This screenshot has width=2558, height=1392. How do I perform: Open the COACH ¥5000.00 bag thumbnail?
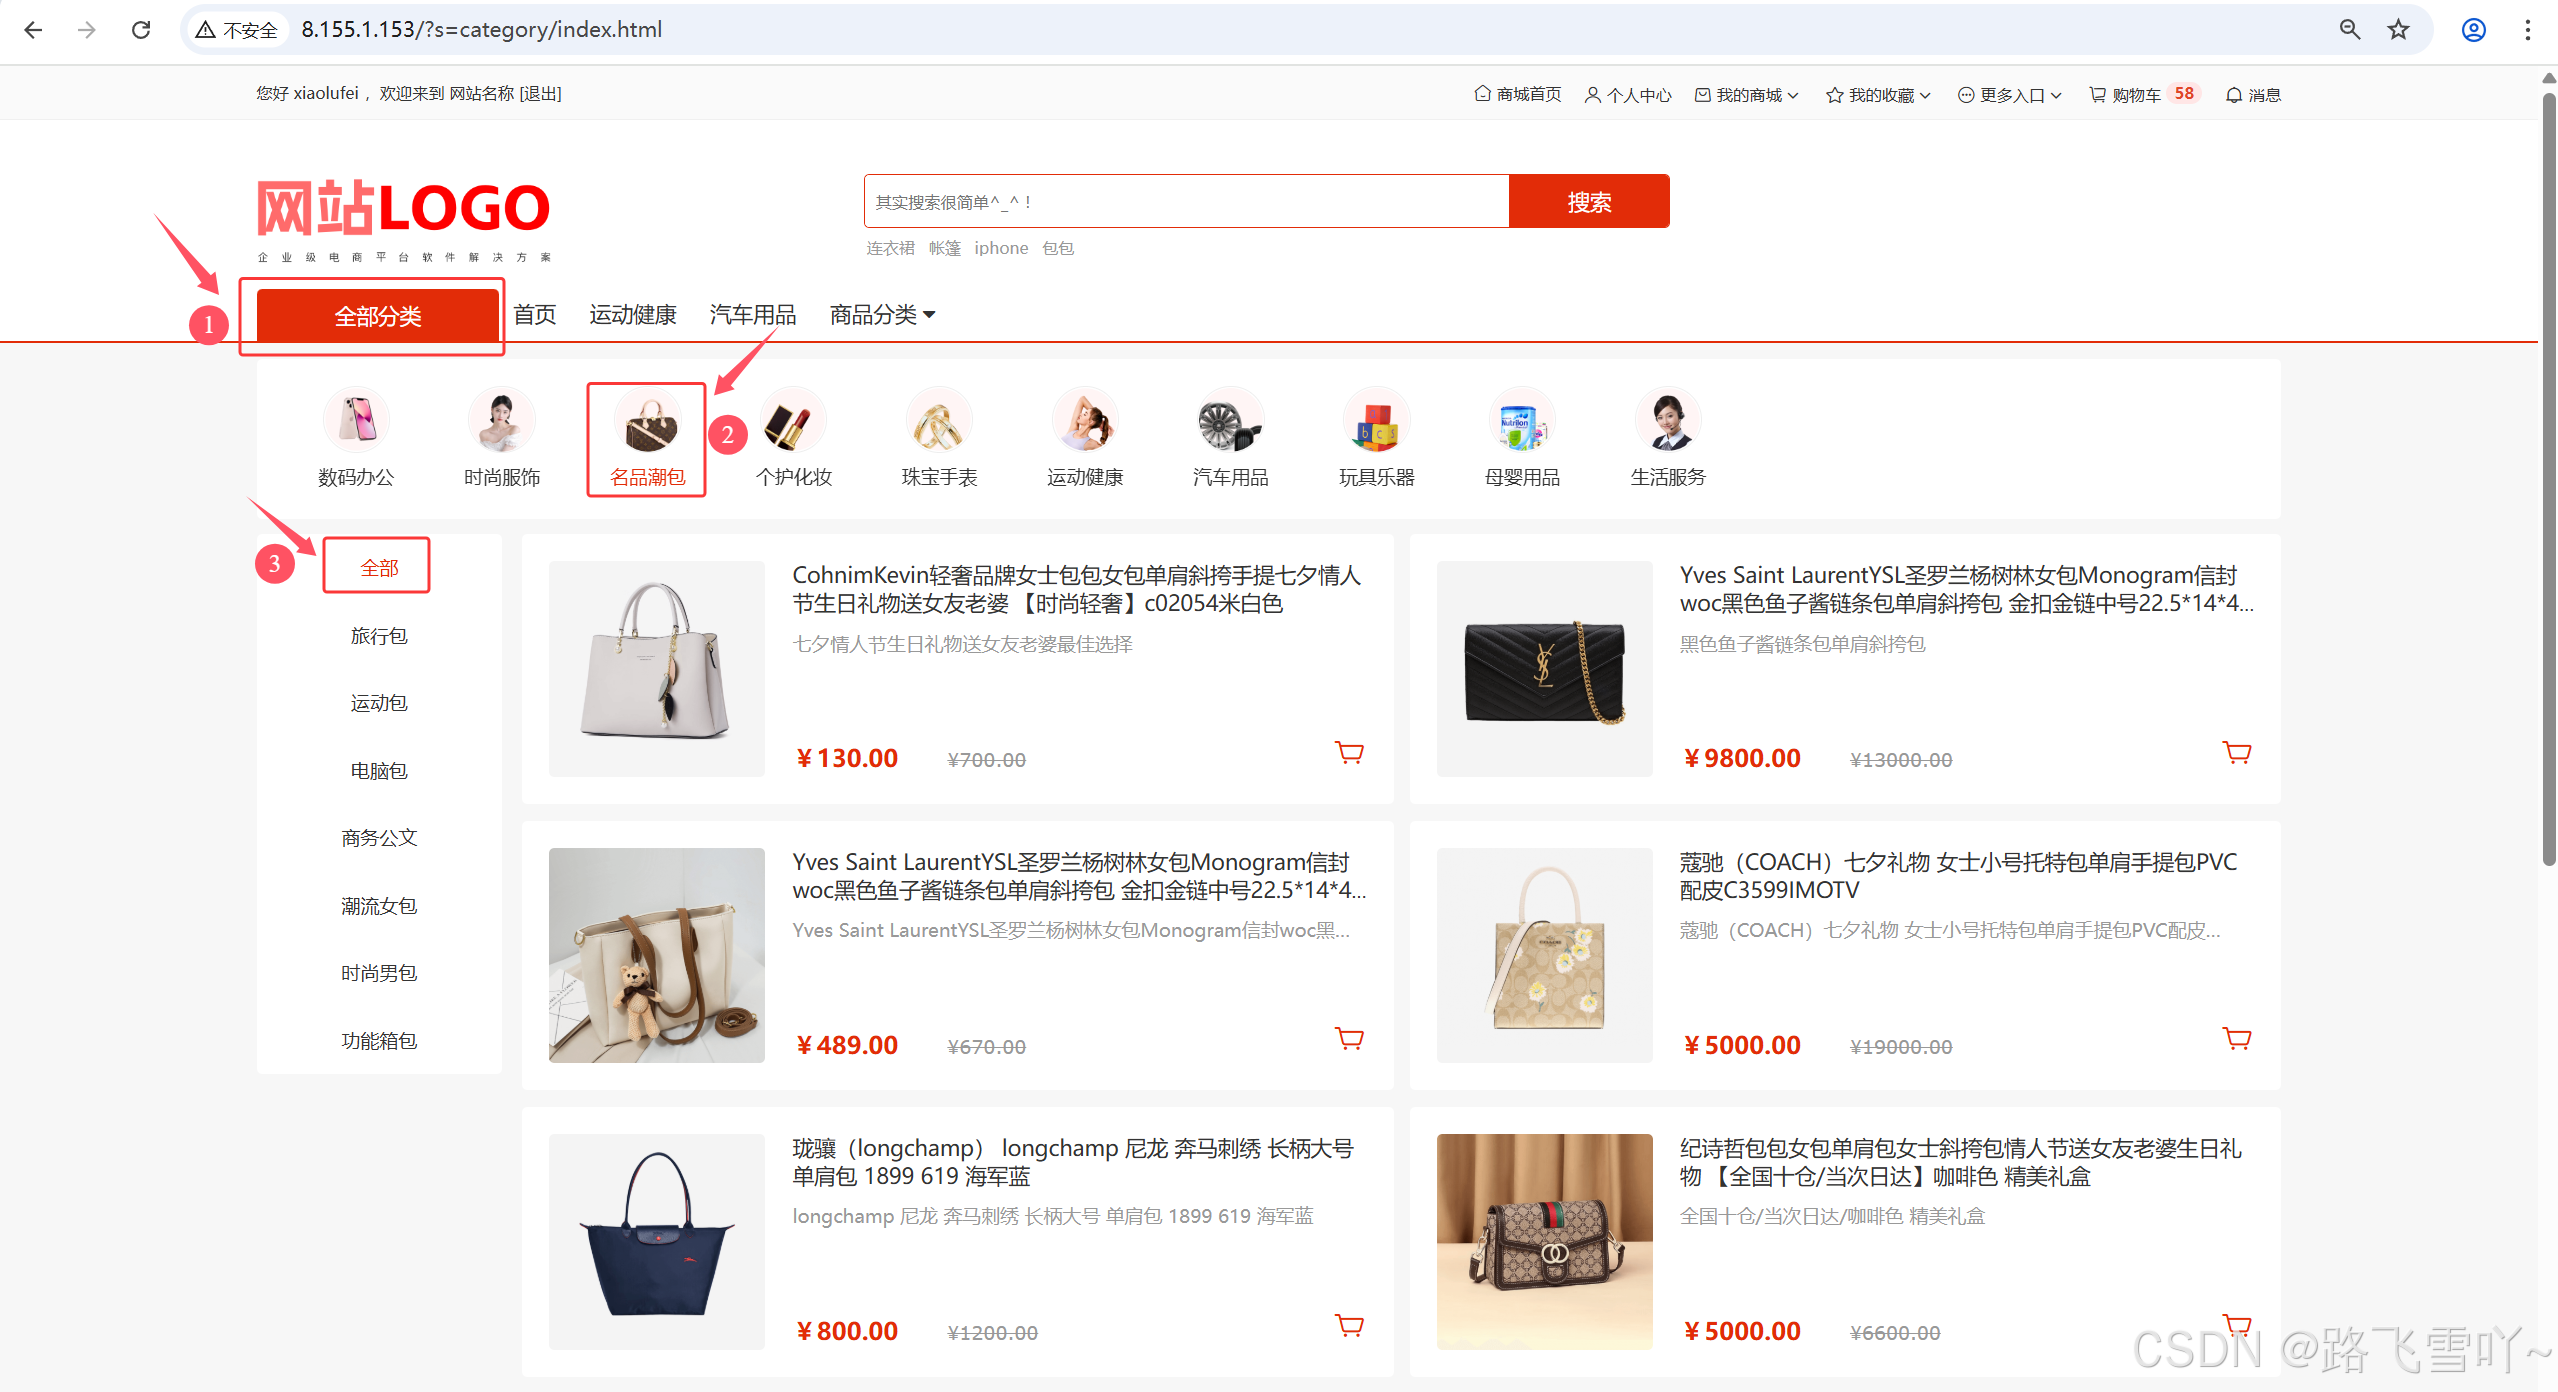click(x=1544, y=955)
